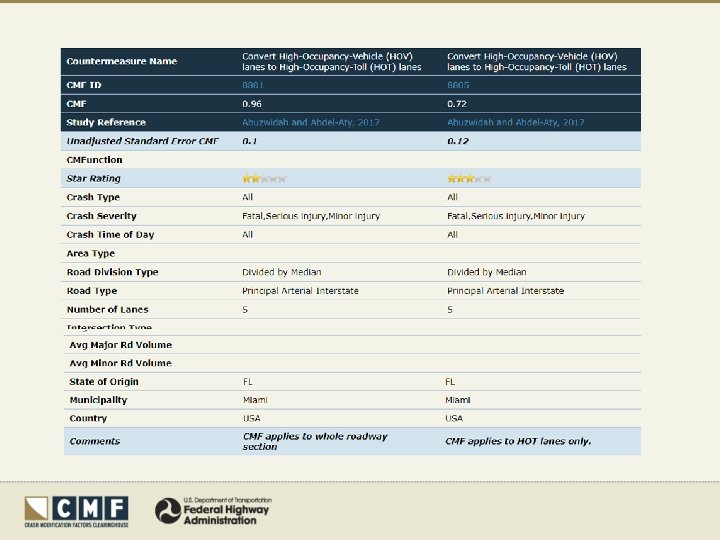This screenshot has height=540, width=720.
Task: Click the Crash Severity row label
Action: point(101,216)
